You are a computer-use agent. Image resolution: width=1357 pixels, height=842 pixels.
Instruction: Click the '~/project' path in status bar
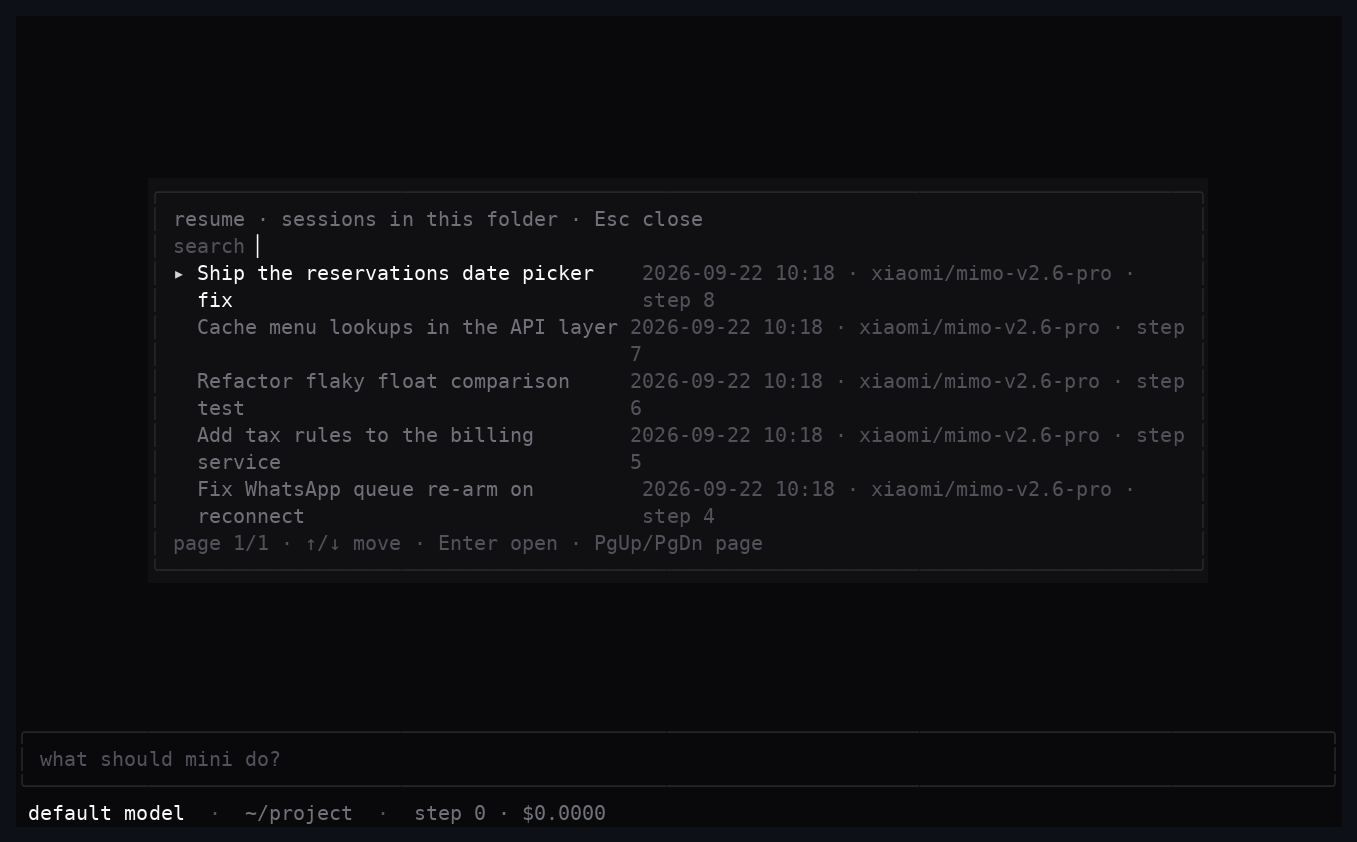[x=298, y=813]
